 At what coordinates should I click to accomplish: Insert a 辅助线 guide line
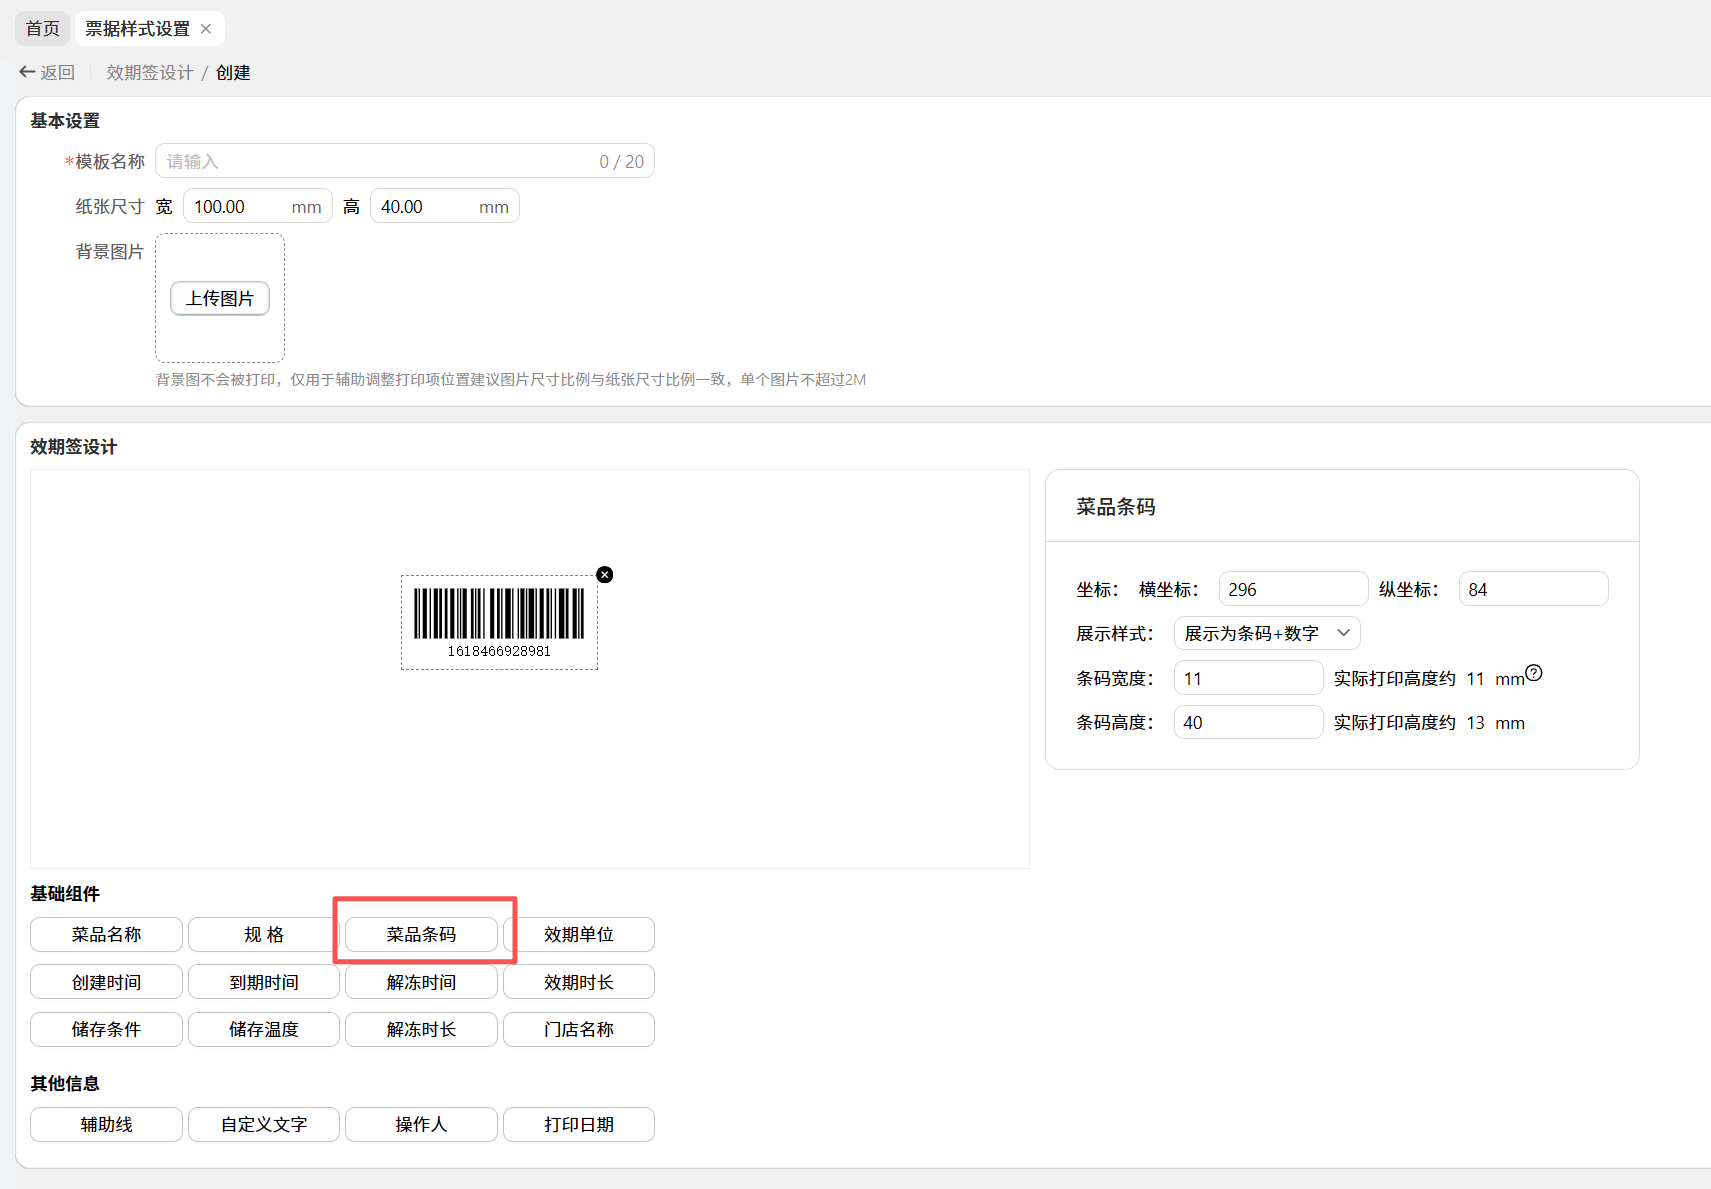(106, 1124)
